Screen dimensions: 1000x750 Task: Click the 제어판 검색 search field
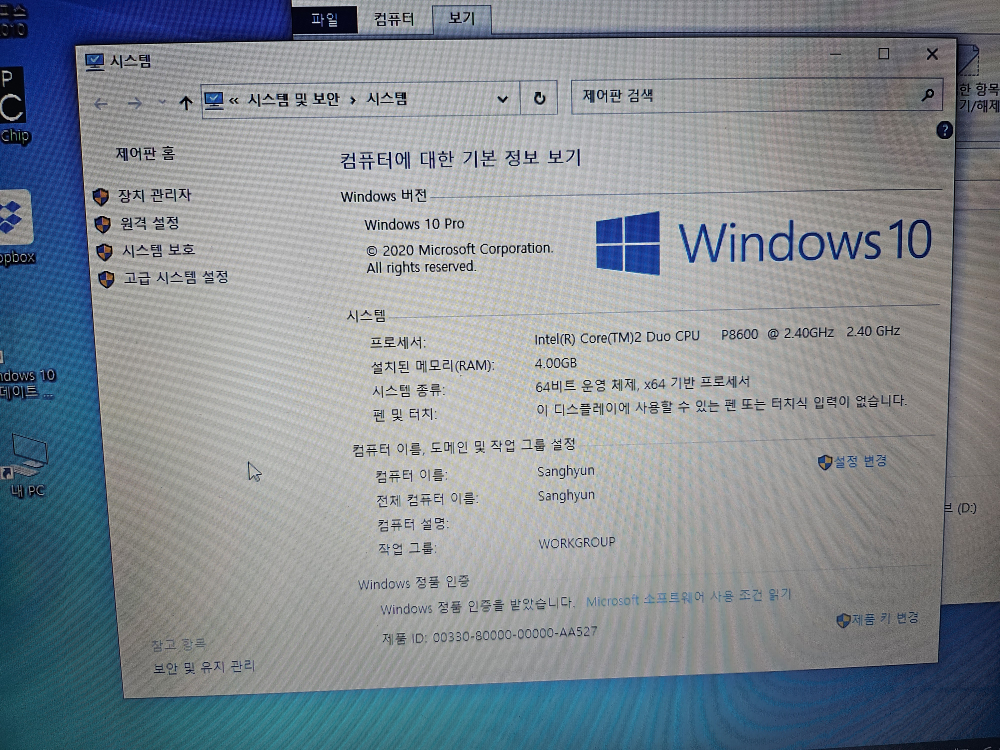tap(745, 96)
